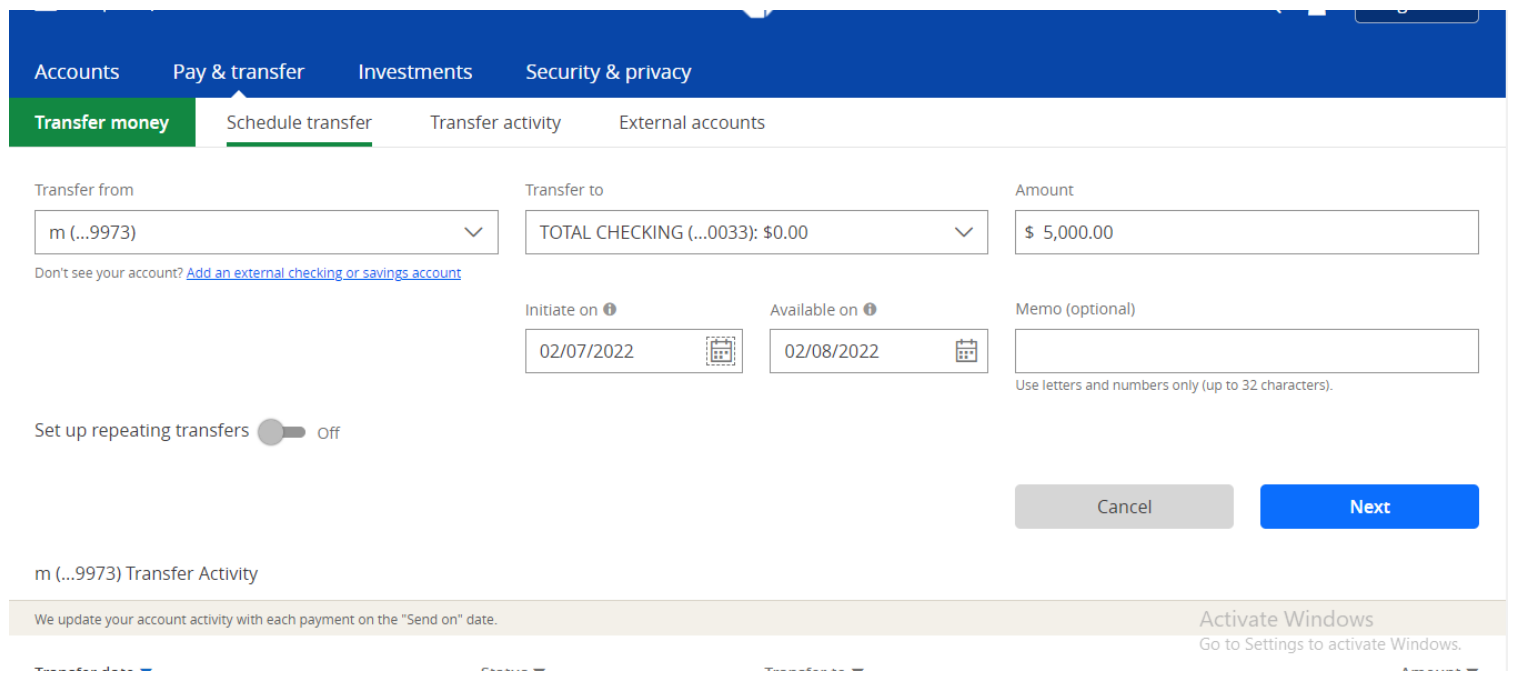The image size is (1524, 700).
Task: Open the External accounts tab
Action: 691,123
